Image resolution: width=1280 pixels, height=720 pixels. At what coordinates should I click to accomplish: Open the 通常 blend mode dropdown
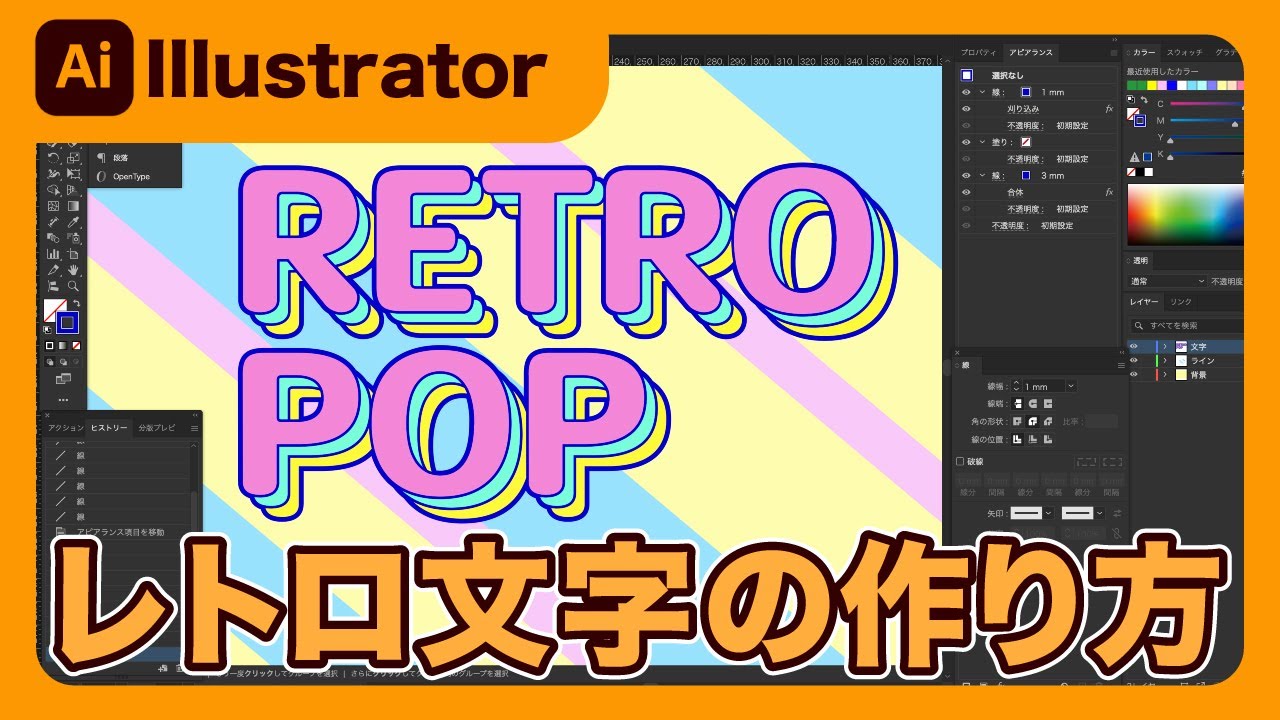[x=1167, y=282]
